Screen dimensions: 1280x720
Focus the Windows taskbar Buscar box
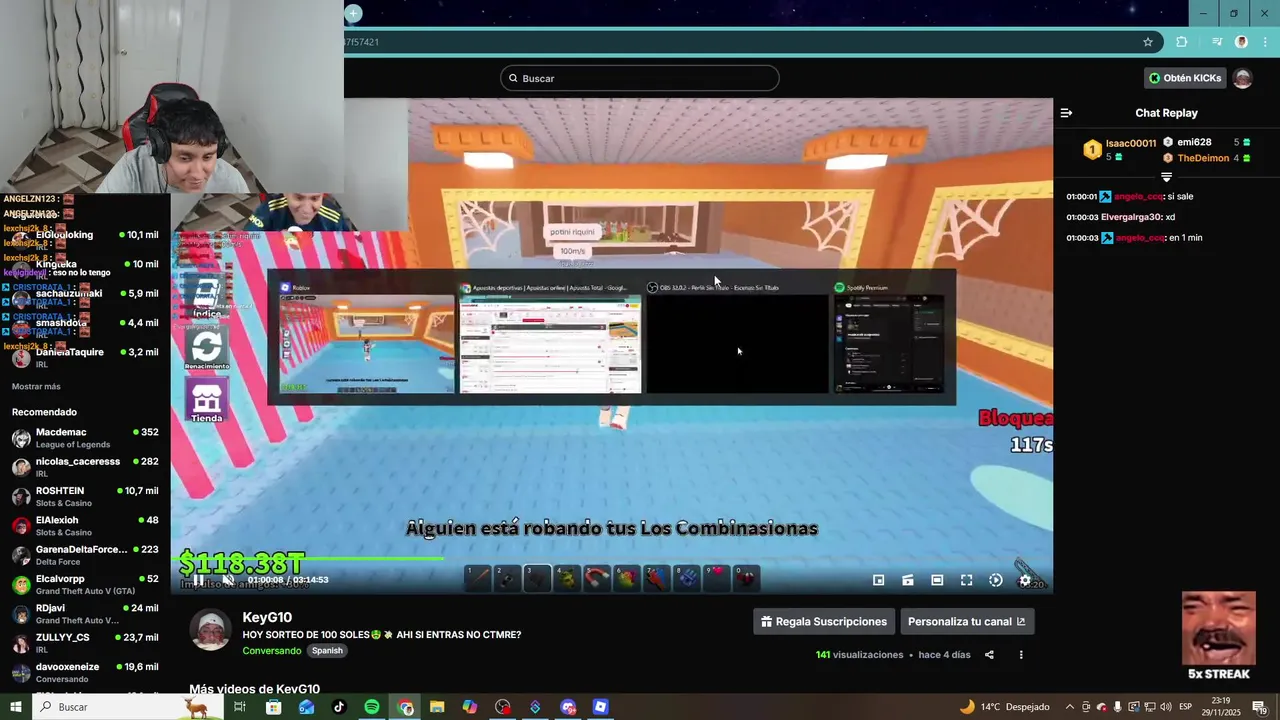pyautogui.click(x=129, y=707)
